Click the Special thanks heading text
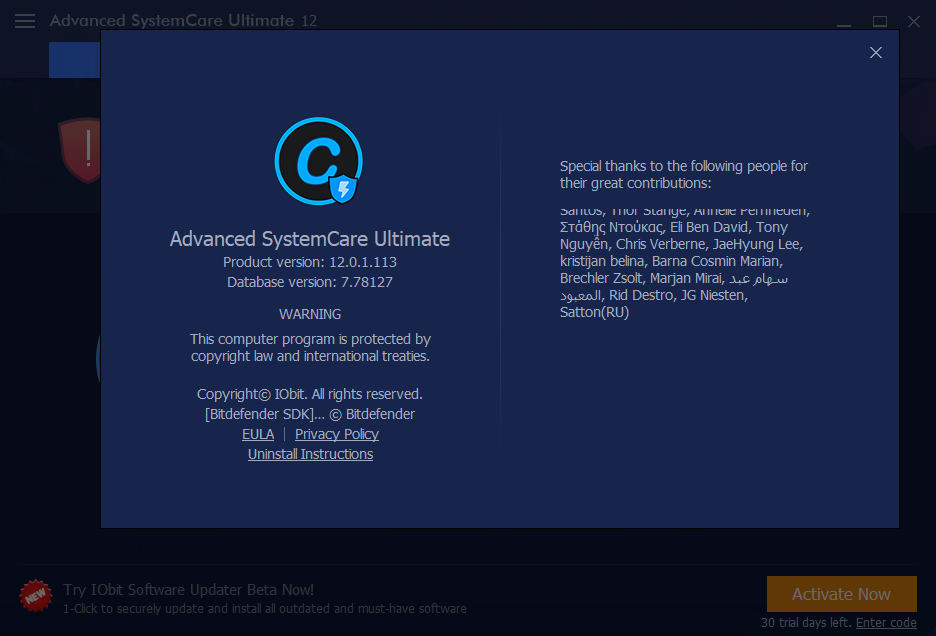The image size is (936, 636). click(x=683, y=174)
